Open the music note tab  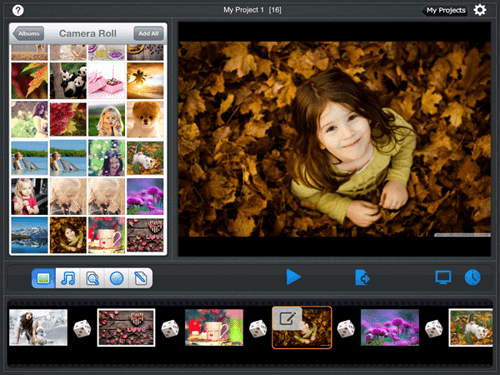tap(68, 278)
